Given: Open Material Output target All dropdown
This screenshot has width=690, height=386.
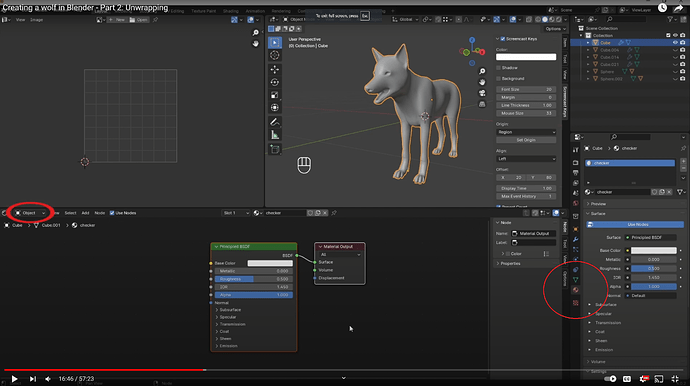Looking at the screenshot, I should click(x=341, y=255).
